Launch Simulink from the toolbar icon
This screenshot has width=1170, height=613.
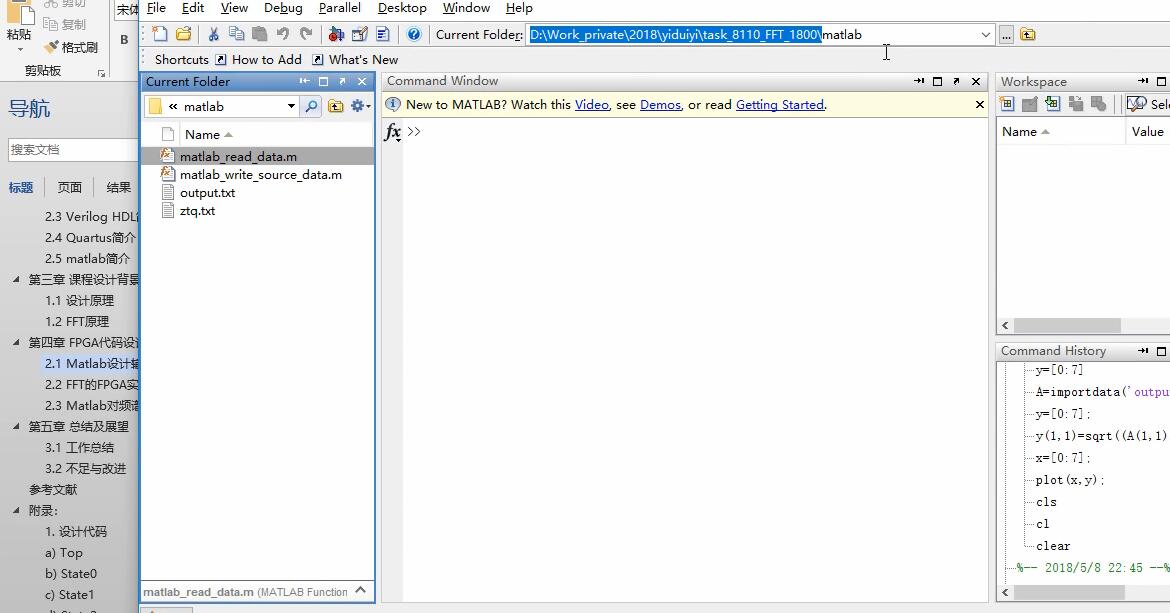[x=337, y=34]
